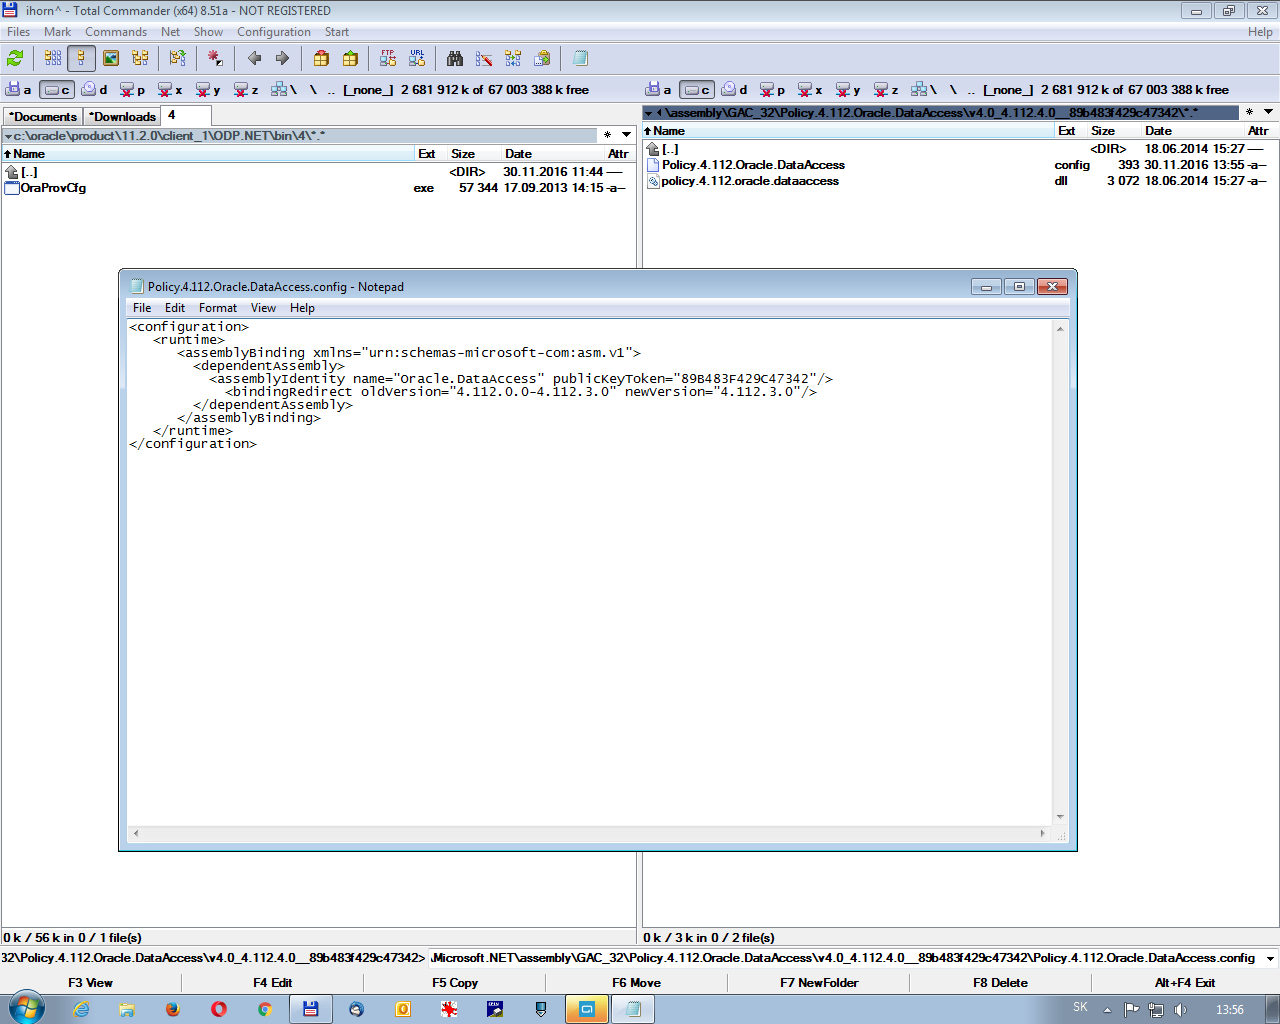Select drive d in right drive bar

pyautogui.click(x=734, y=90)
